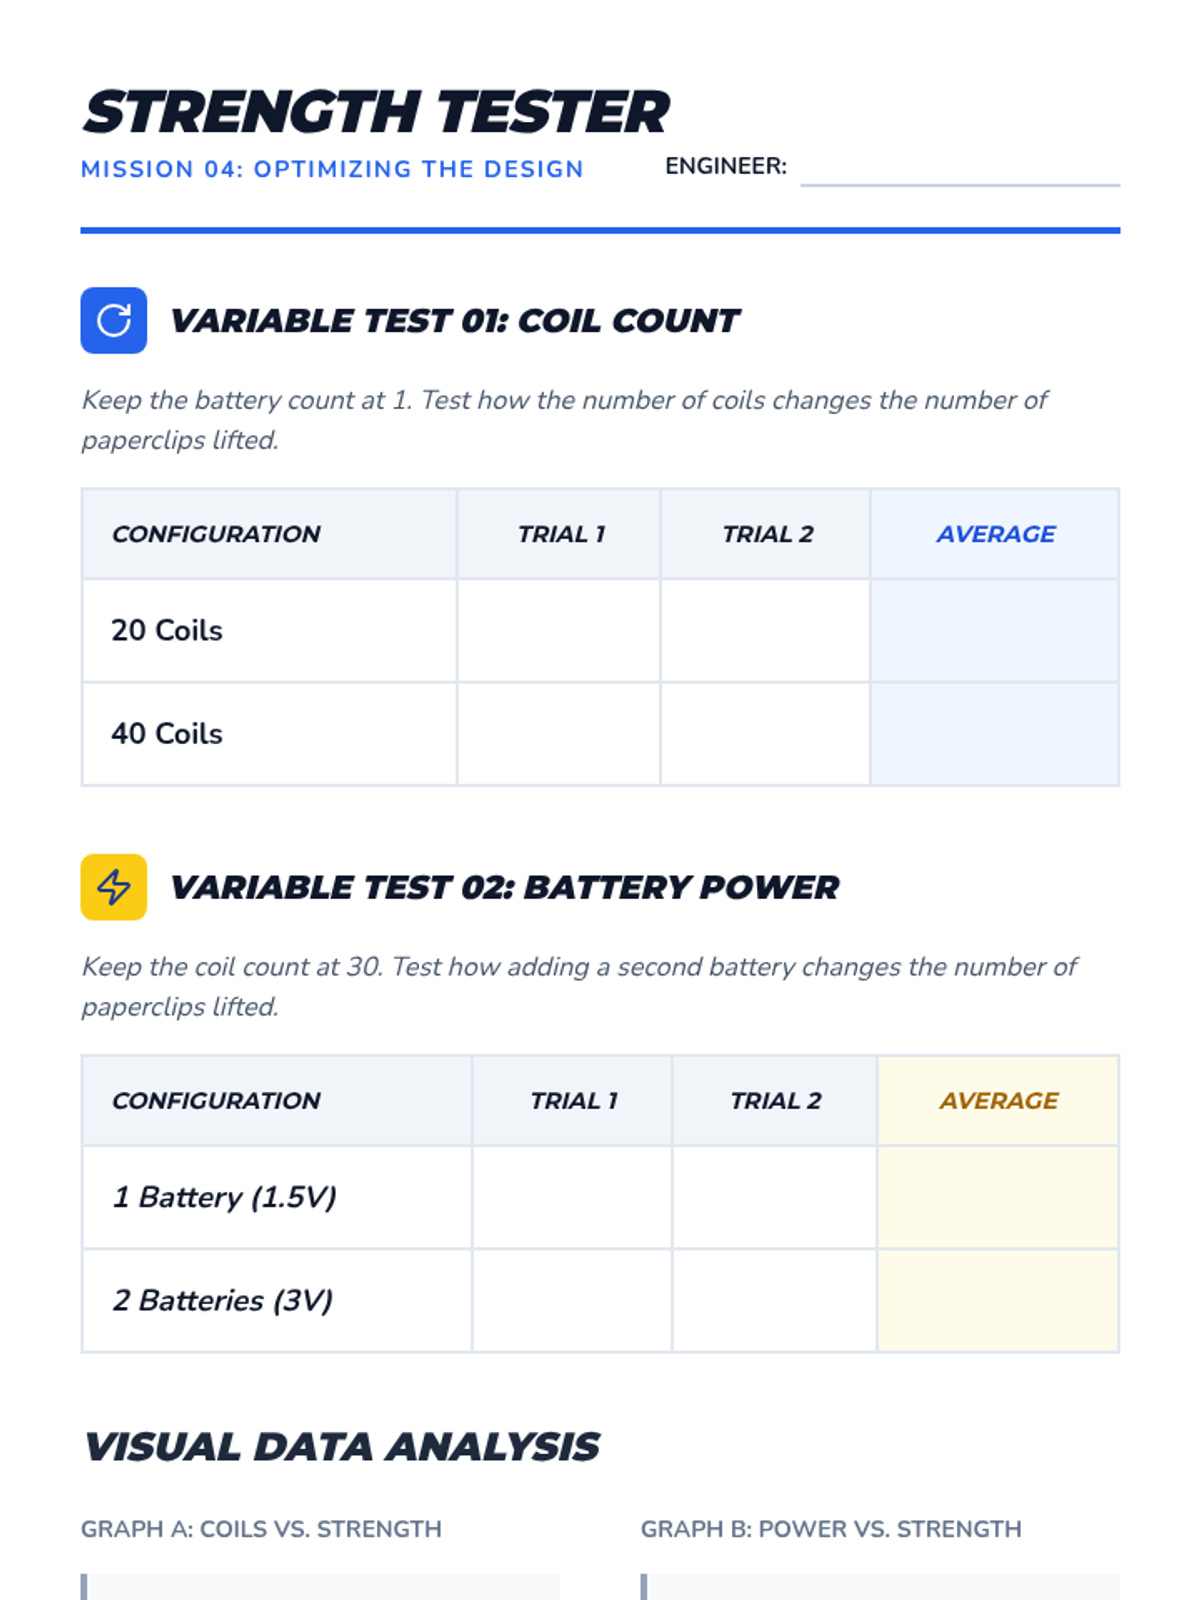Click the Engineer name field
Screen dimensions: 1200x1600
[959, 166]
